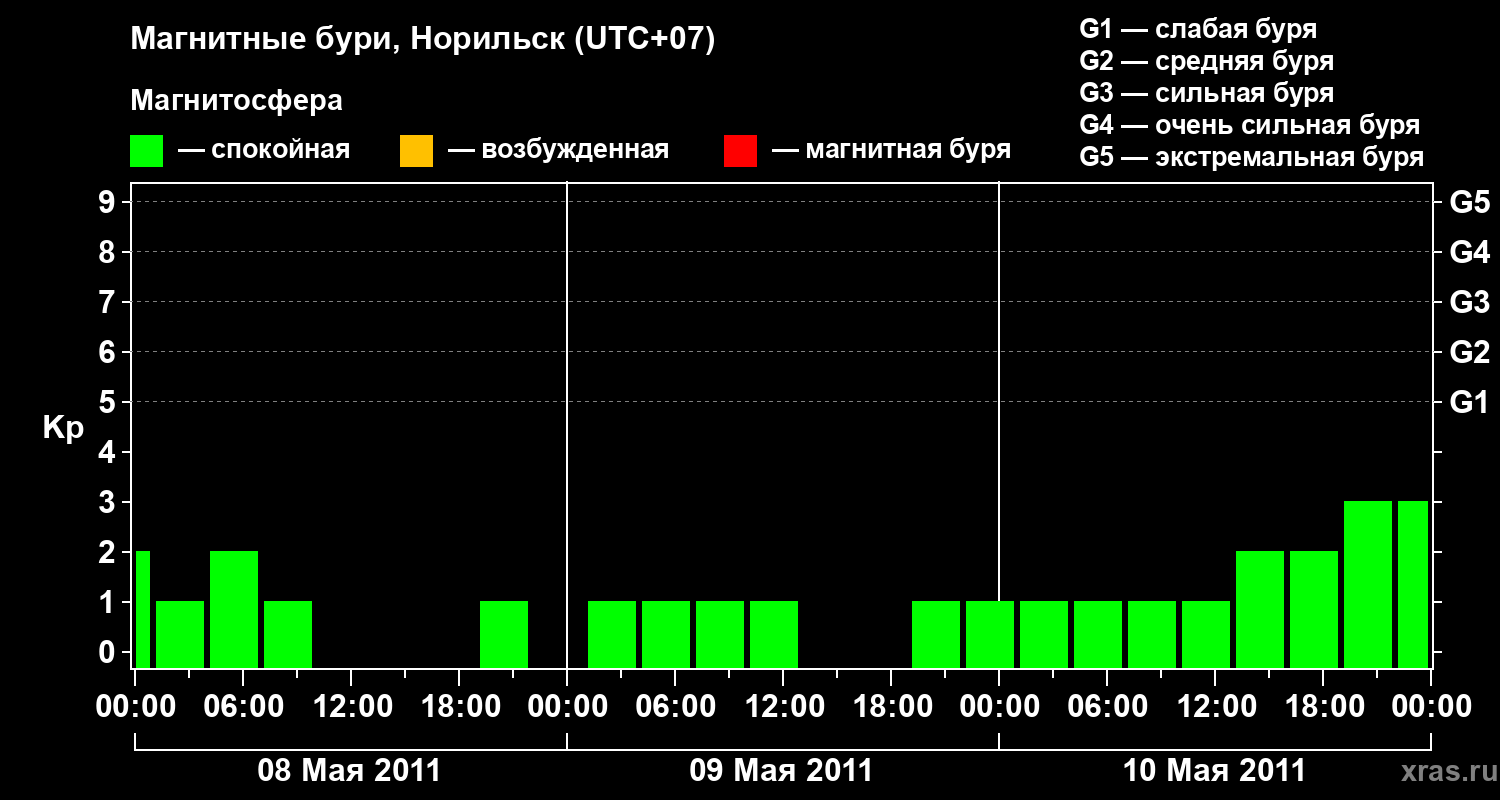Click the last Kp 3 bar on 10 May
This screenshot has height=800, width=1500.
click(x=1413, y=584)
